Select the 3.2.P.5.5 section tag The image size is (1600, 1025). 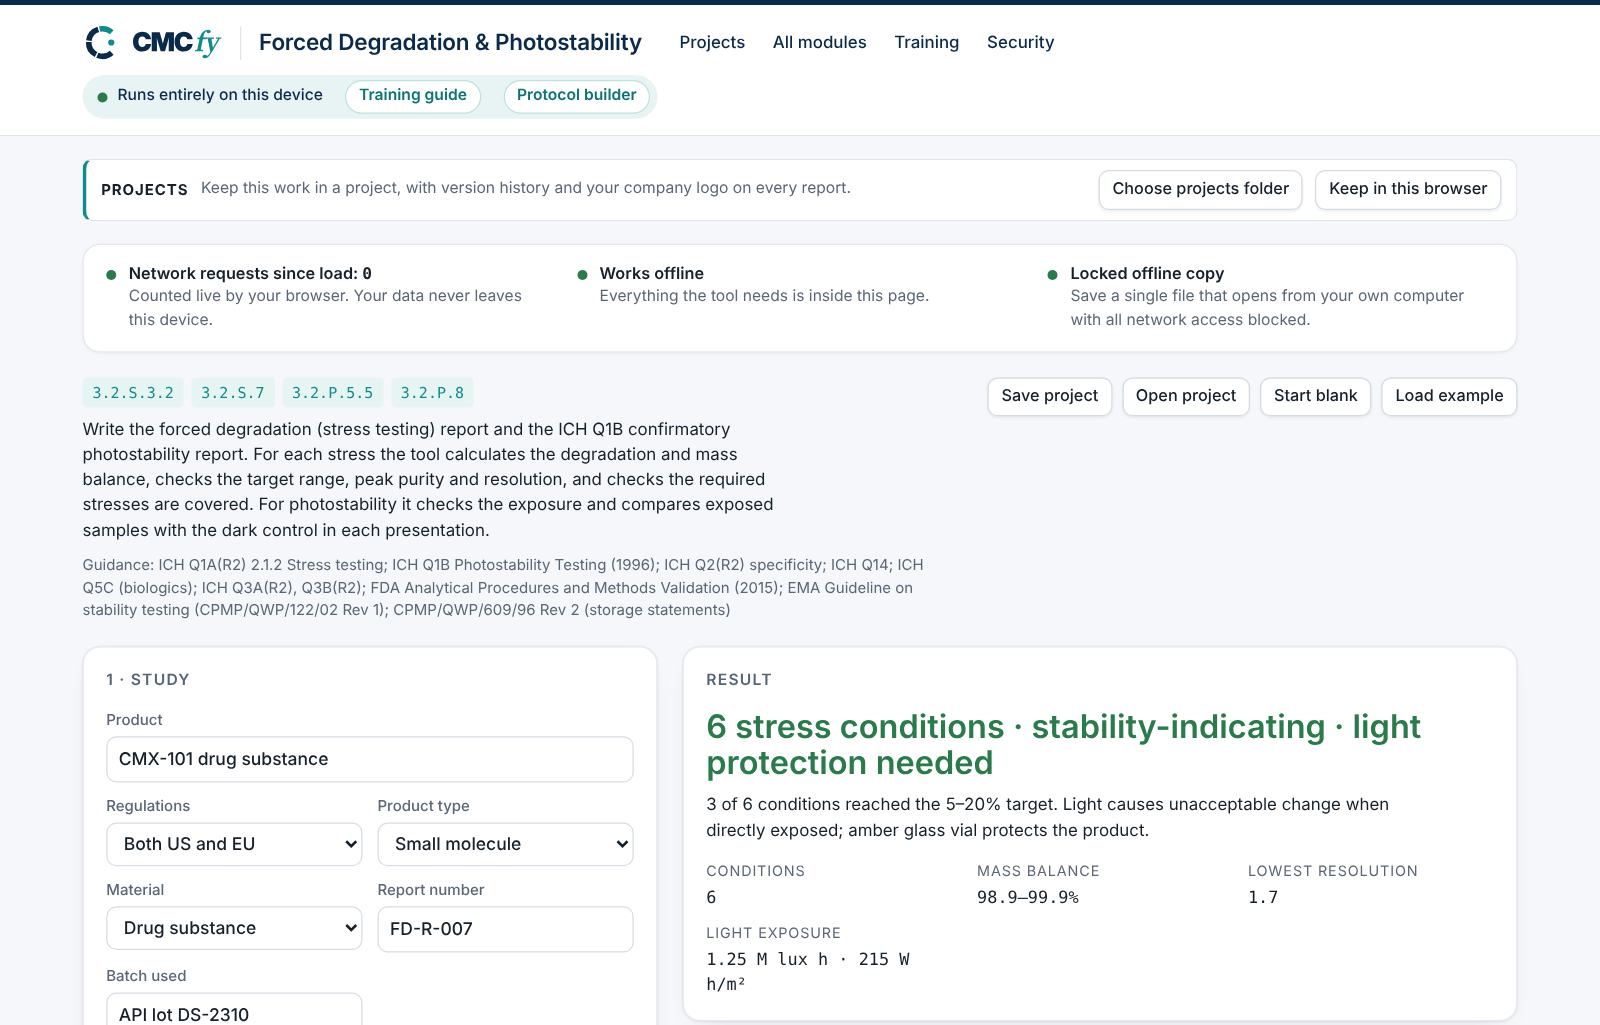[332, 393]
